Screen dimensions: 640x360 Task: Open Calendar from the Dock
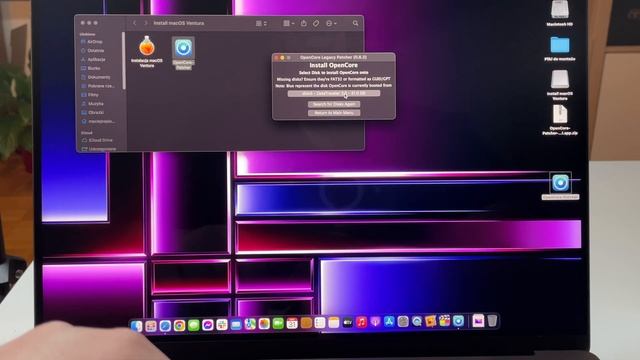click(x=292, y=324)
